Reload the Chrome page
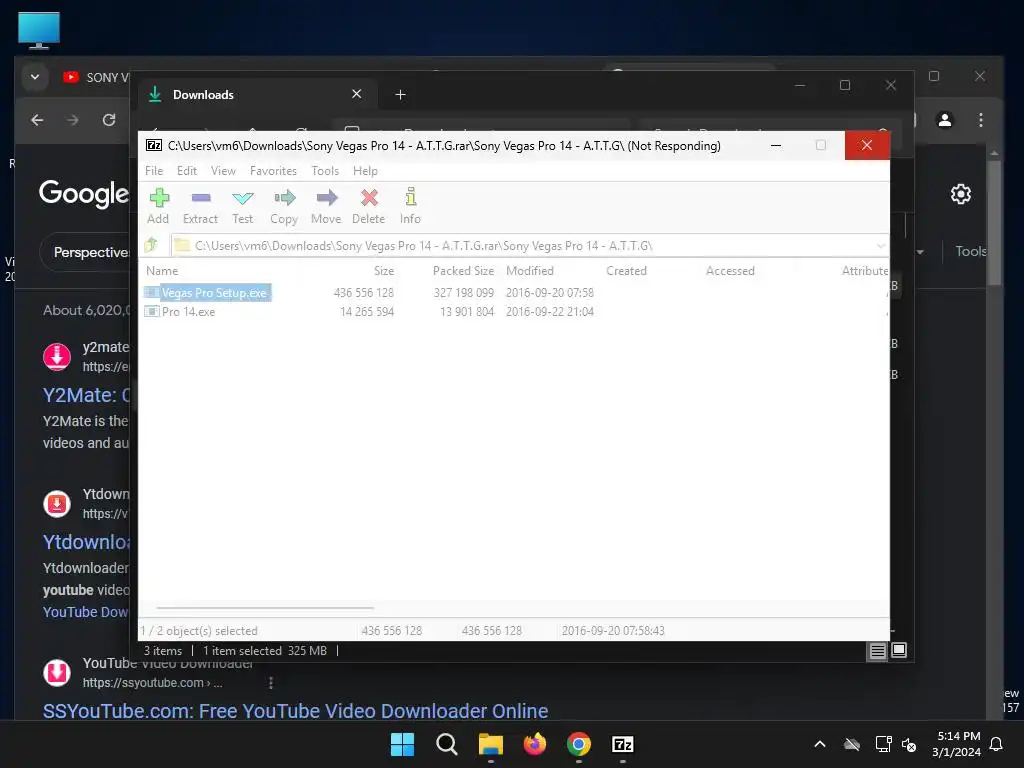The height and width of the screenshot is (768, 1024). 109,120
